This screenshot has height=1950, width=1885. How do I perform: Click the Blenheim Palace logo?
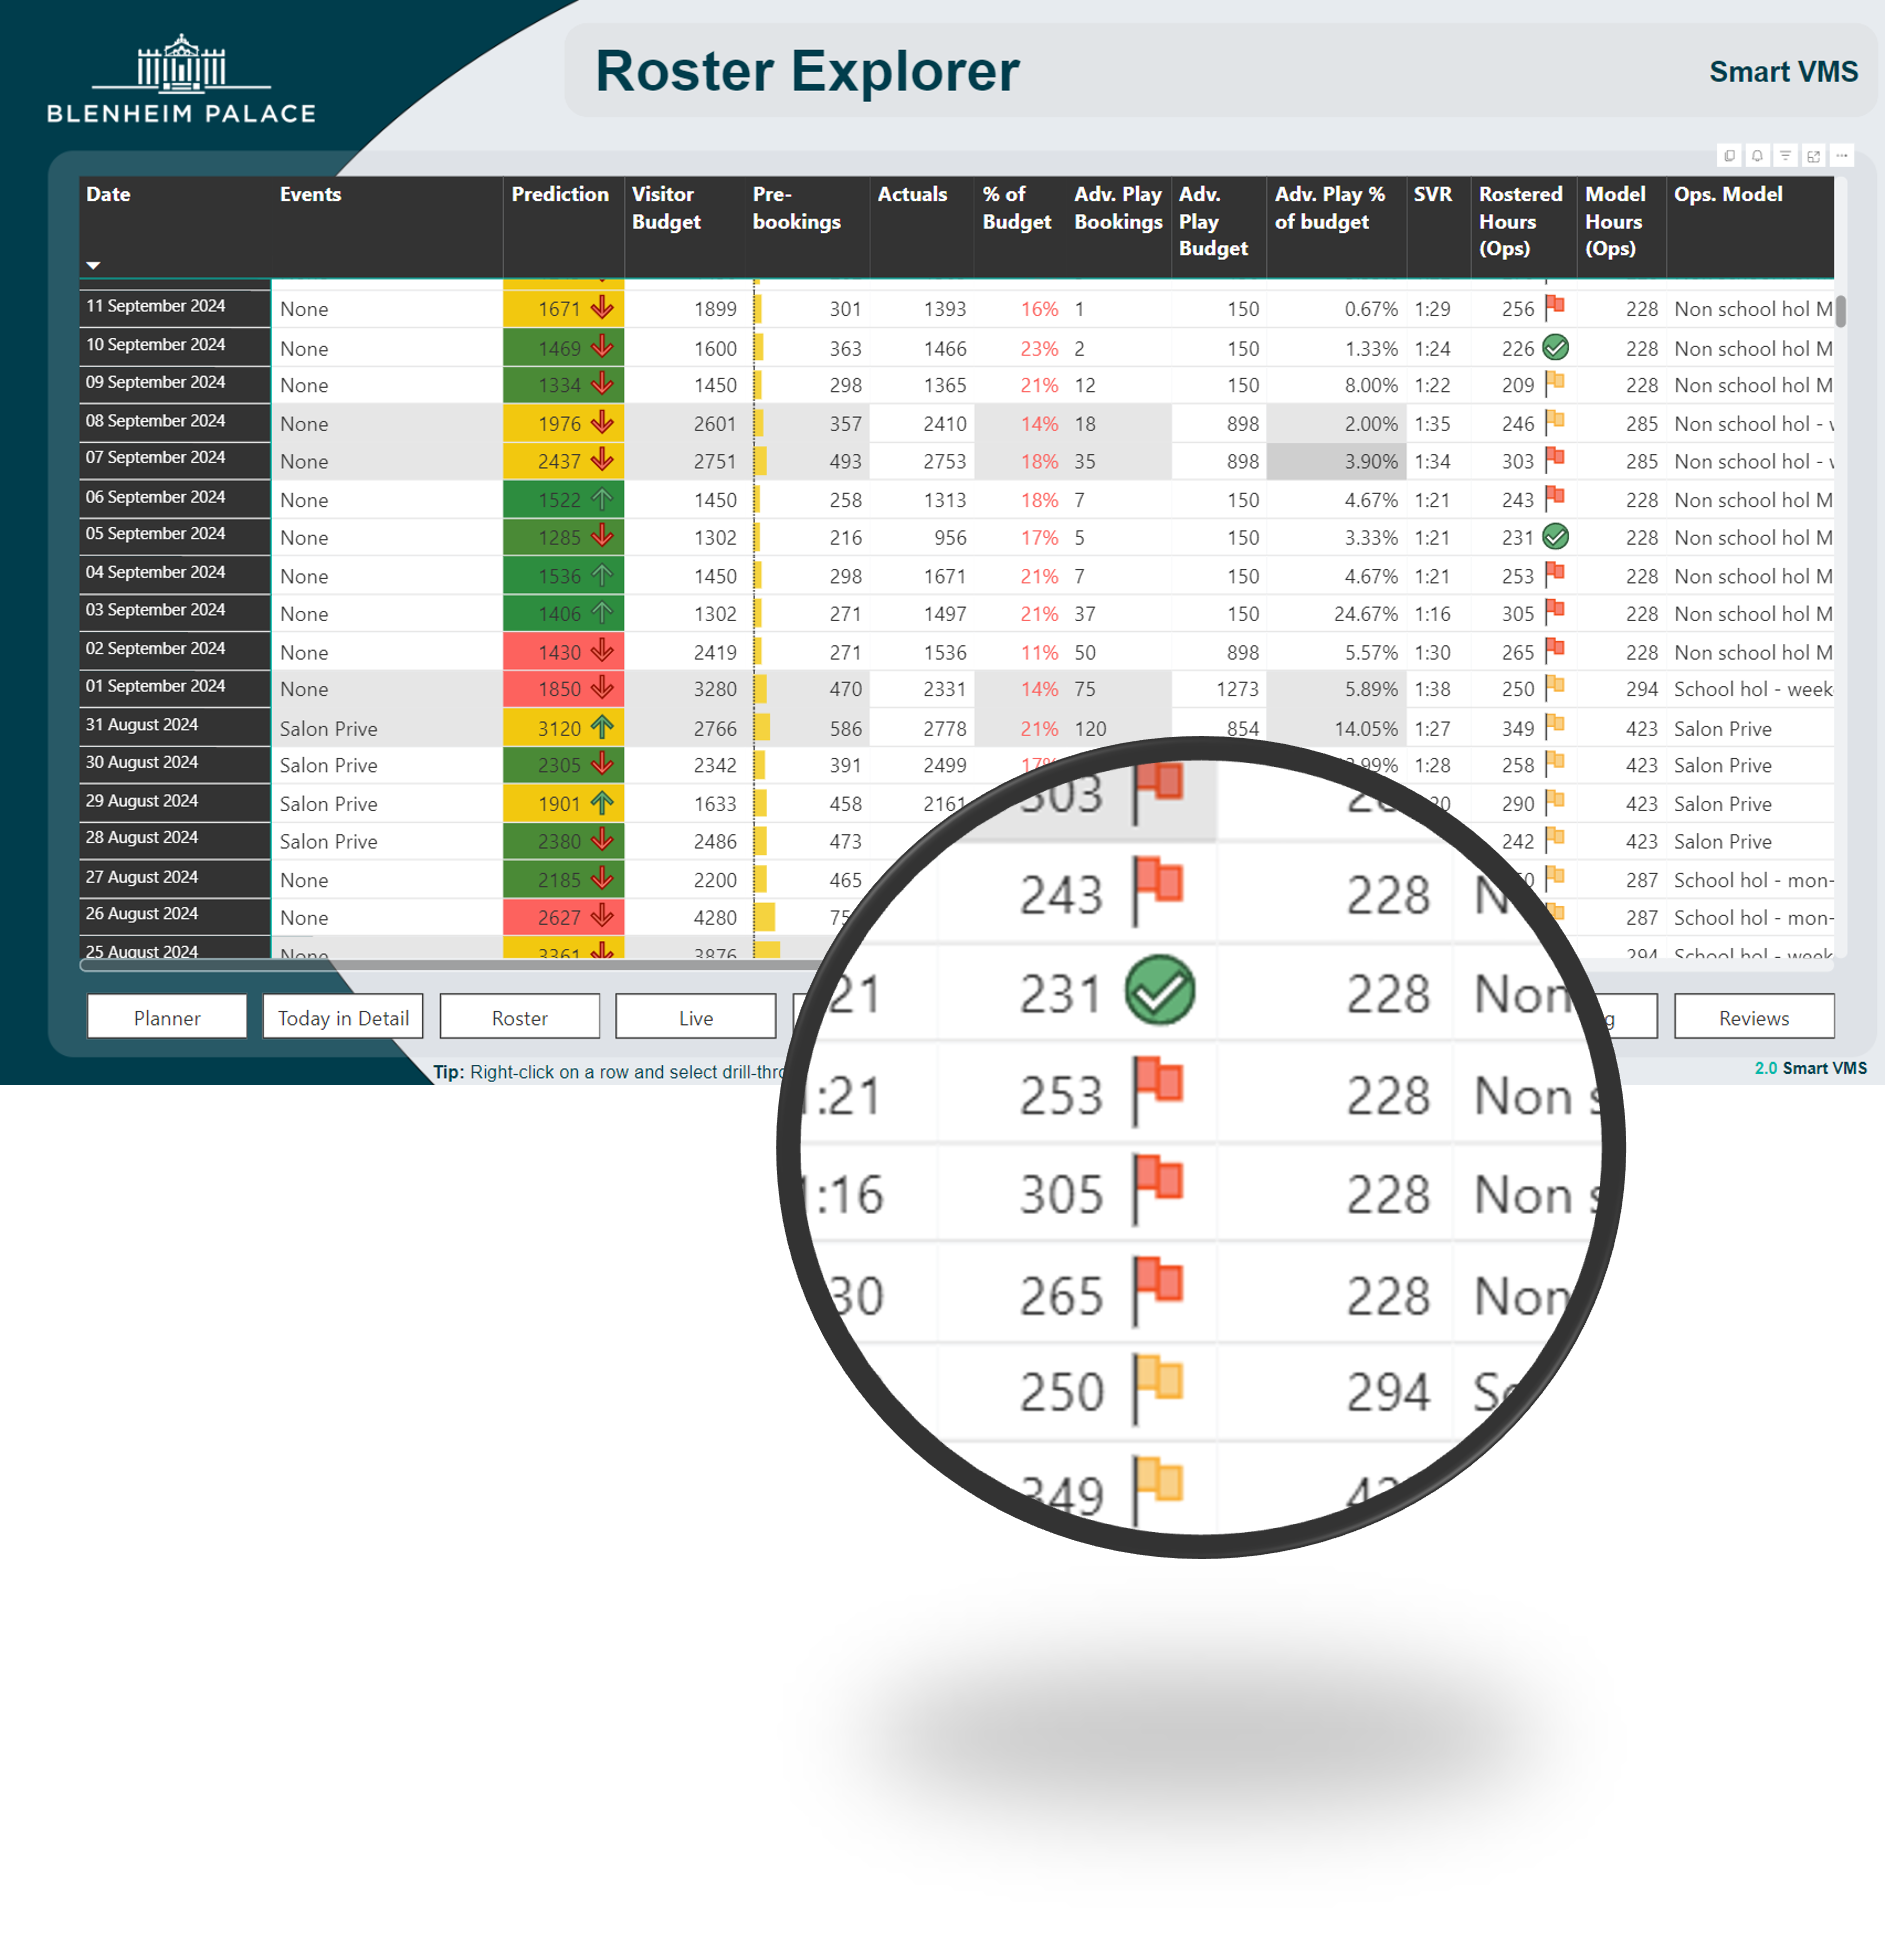(x=181, y=80)
